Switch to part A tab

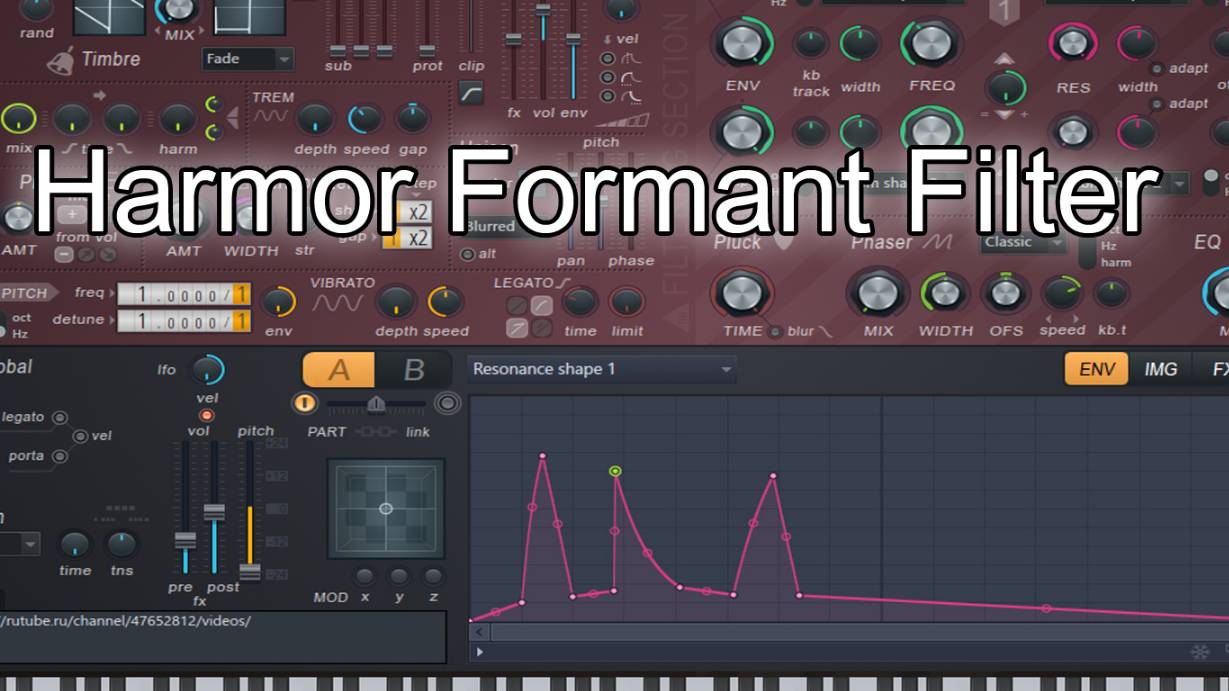click(339, 370)
